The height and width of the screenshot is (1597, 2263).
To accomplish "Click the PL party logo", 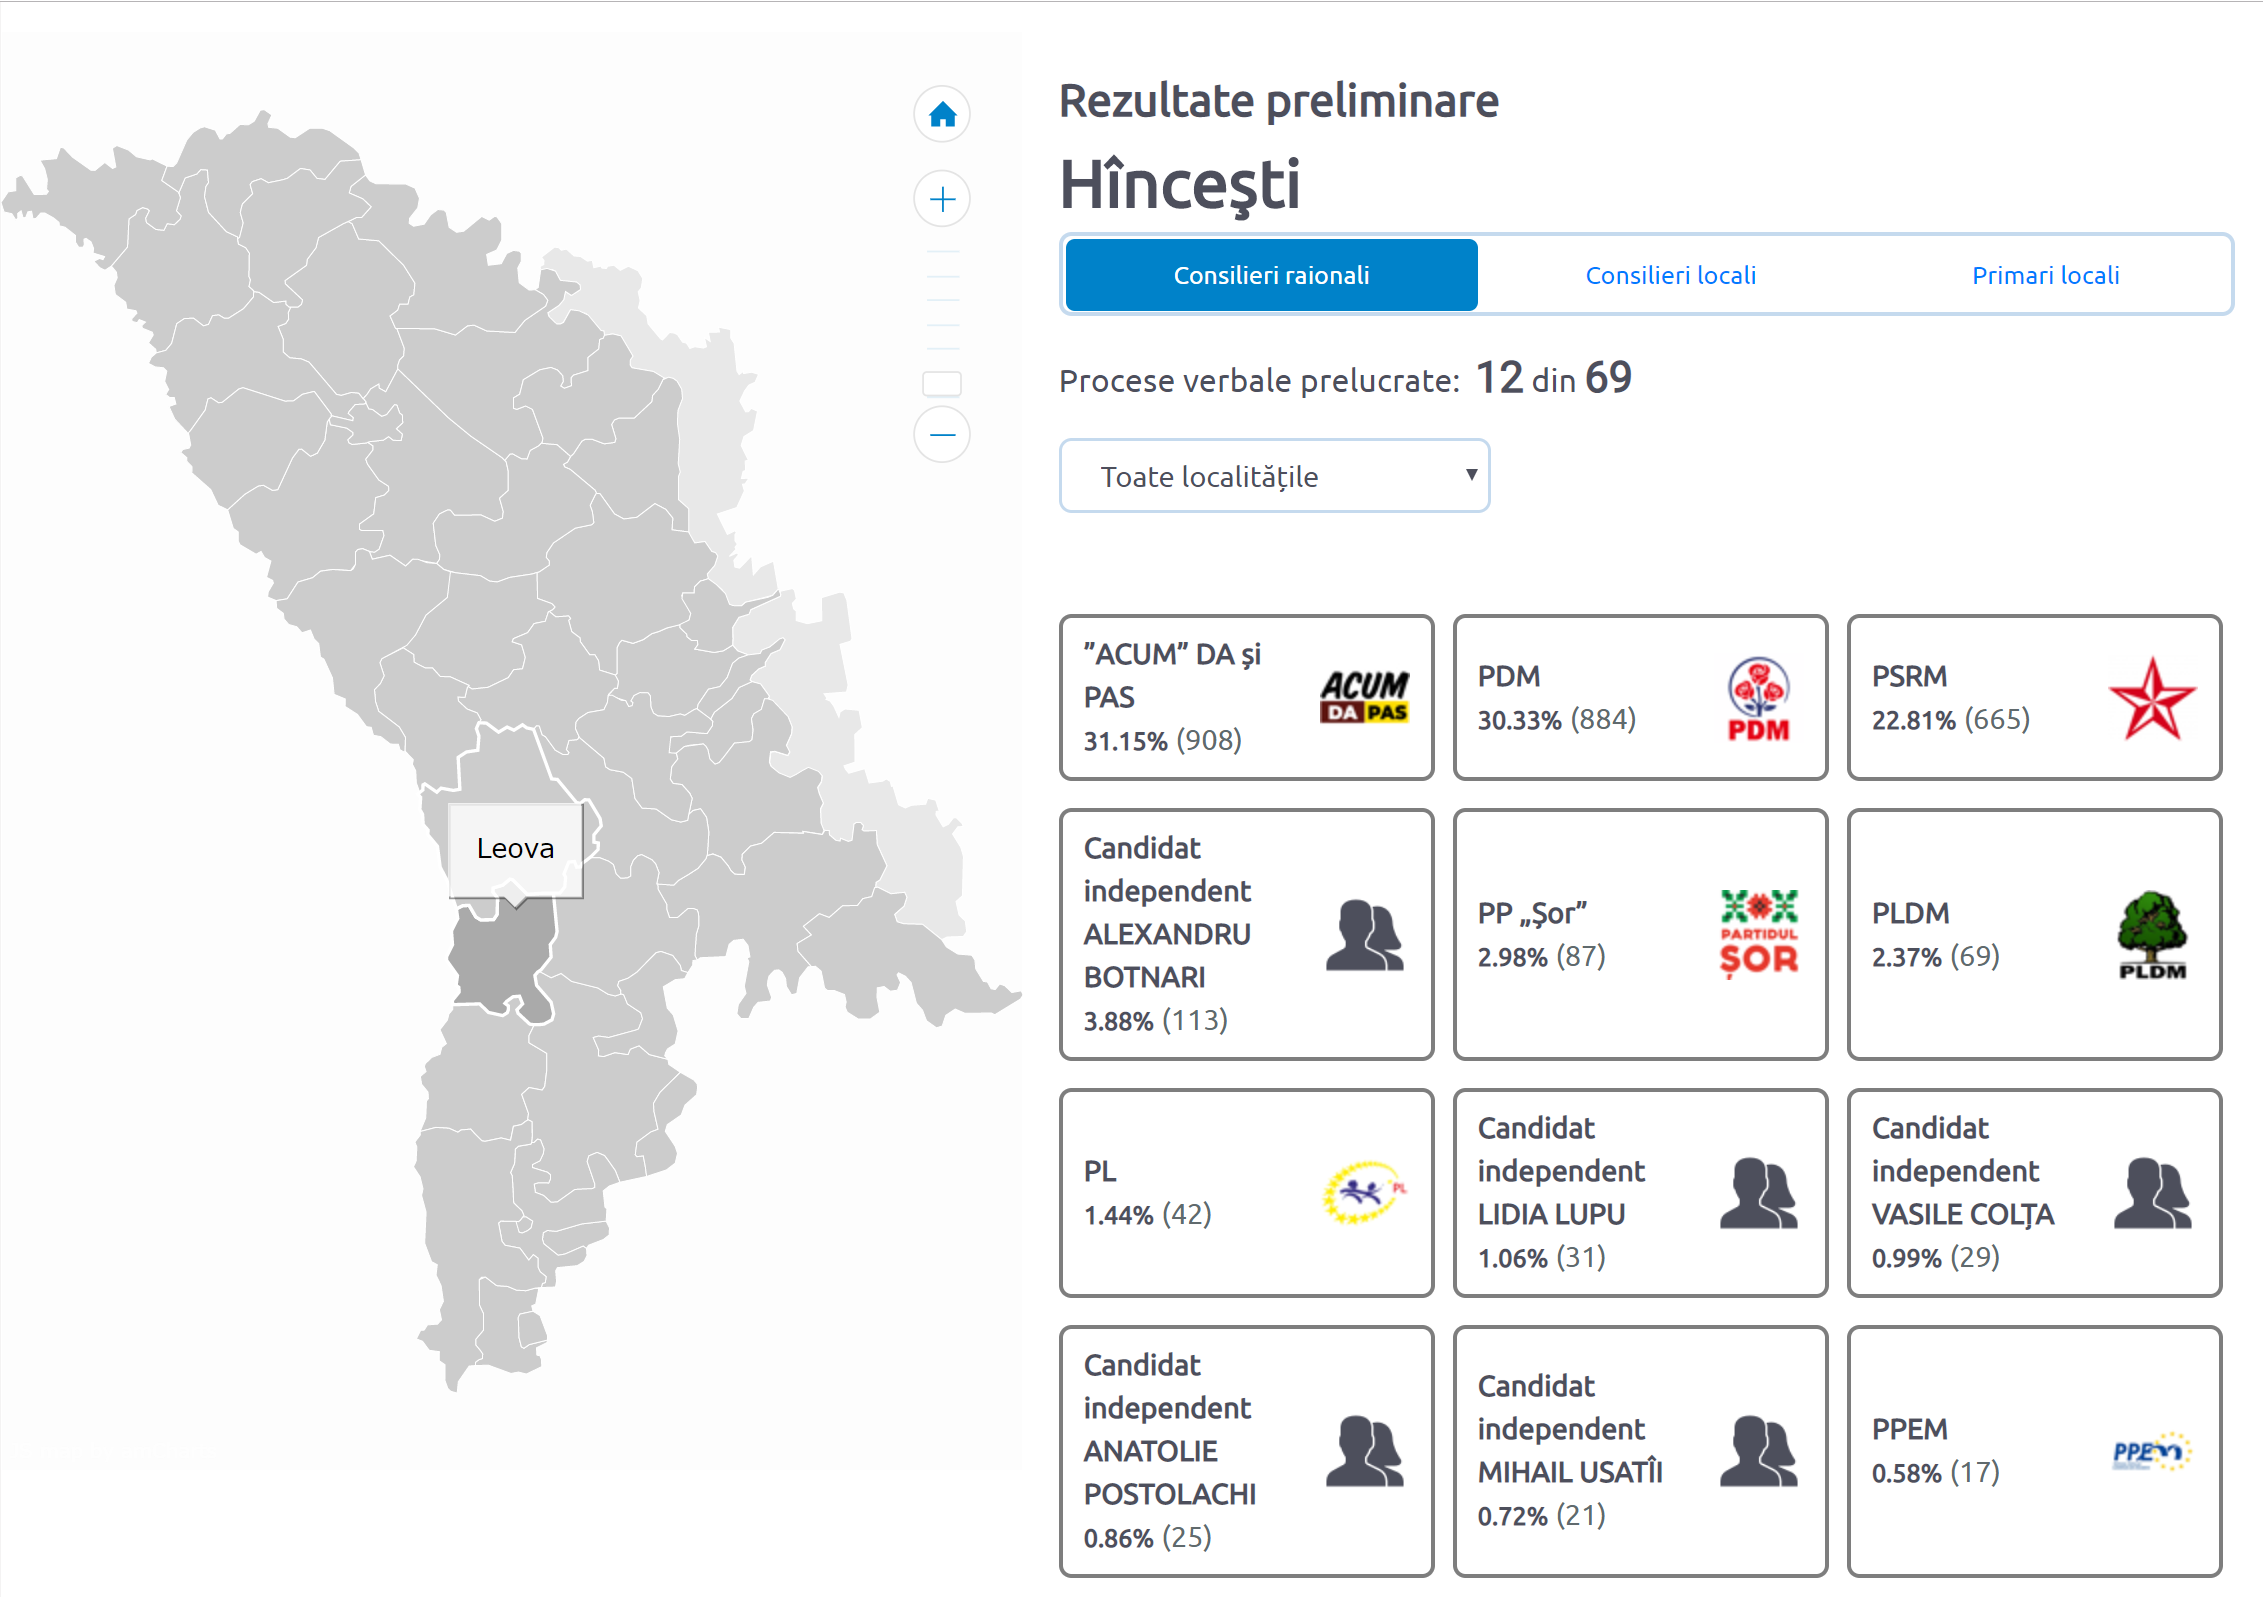I will click(x=1364, y=1192).
